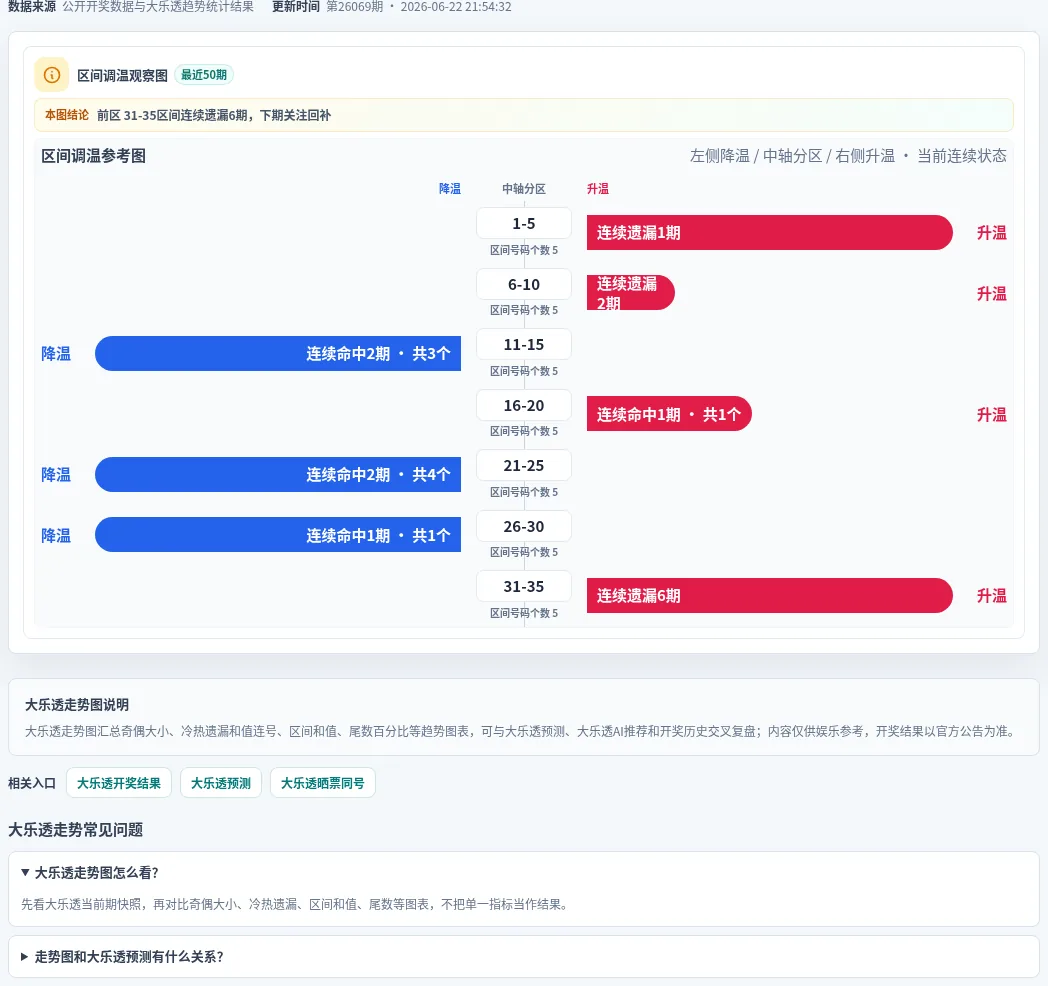Click the red 连续遗漏 2期 bar
Screen dimensions: 1048x986
(x=630, y=293)
